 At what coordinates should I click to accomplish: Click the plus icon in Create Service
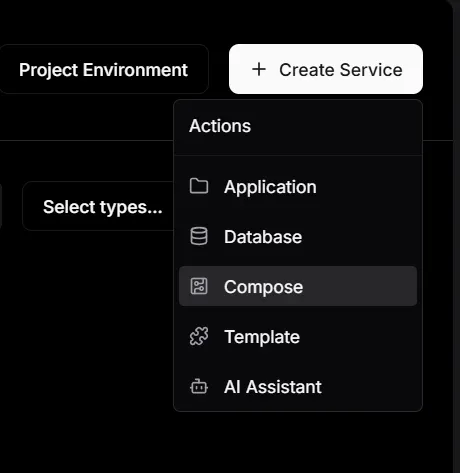tap(259, 70)
